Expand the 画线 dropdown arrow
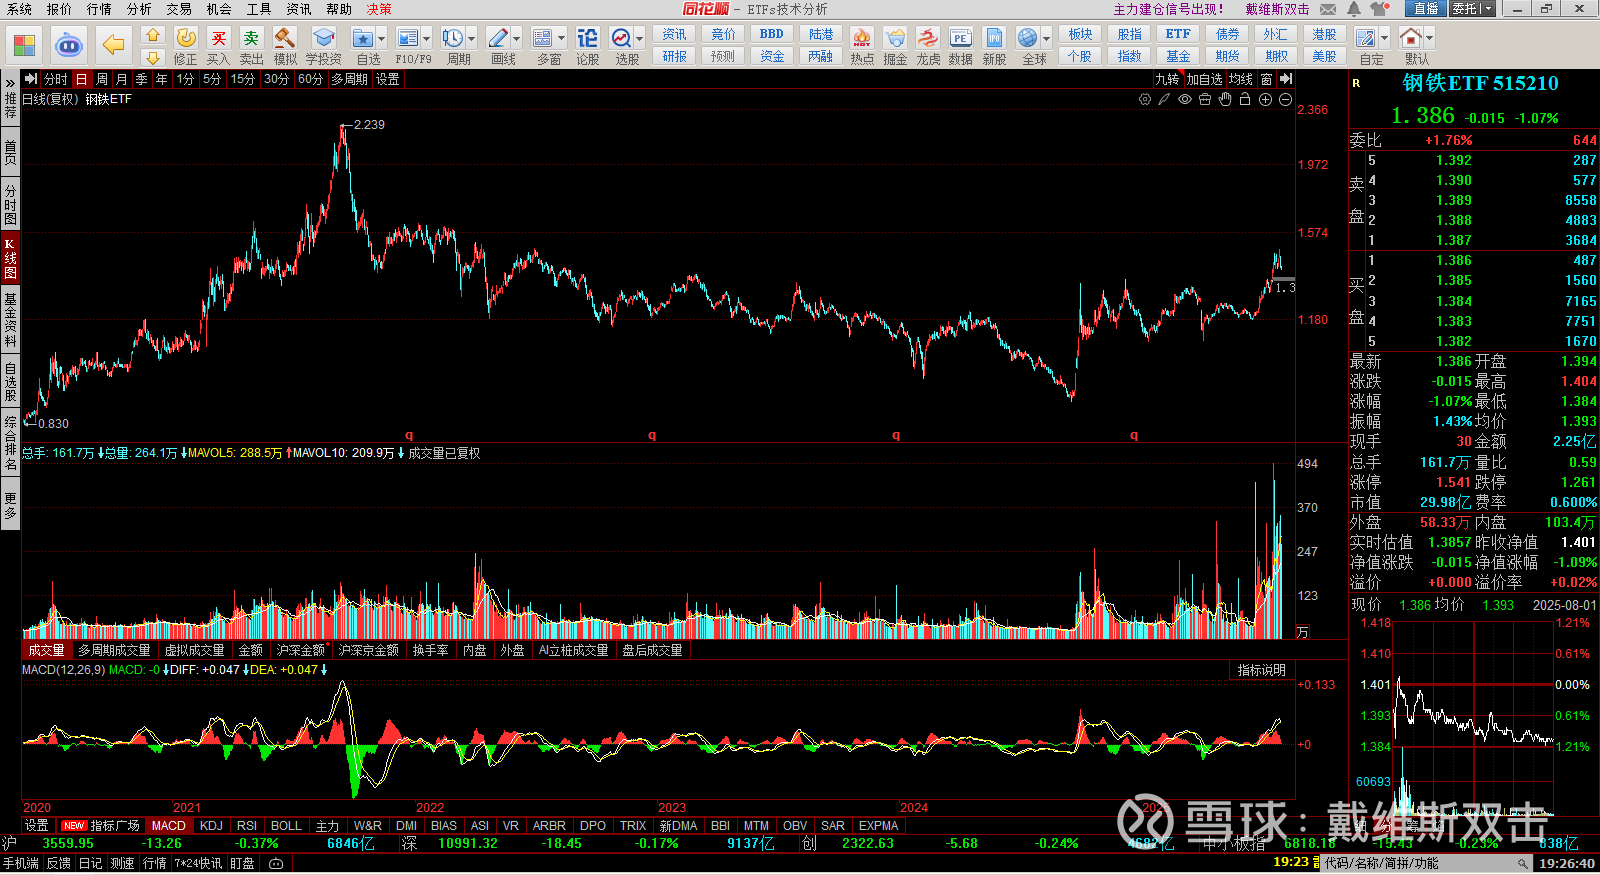 (x=517, y=39)
